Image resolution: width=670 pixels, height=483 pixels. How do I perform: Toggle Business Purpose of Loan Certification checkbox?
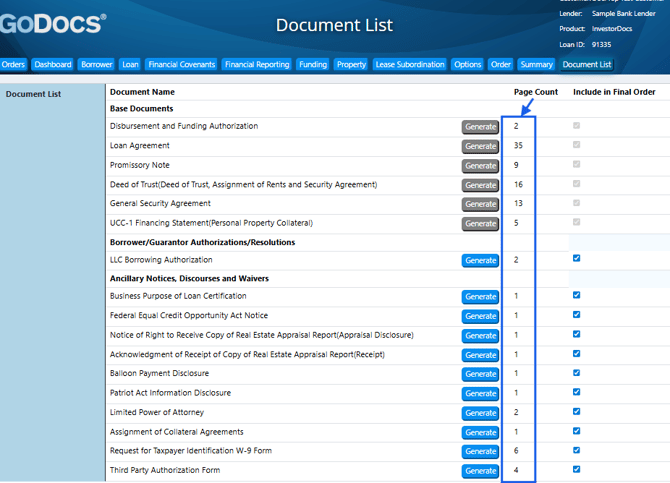[576, 295]
